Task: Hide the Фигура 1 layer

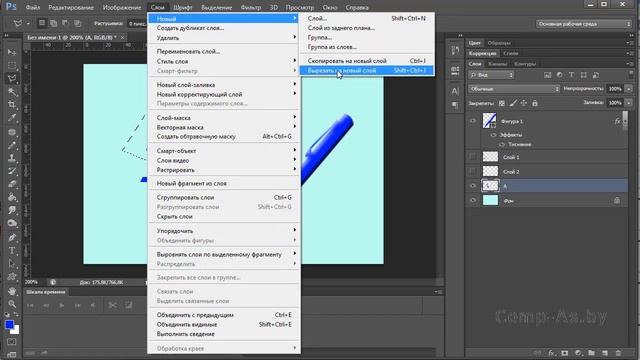Action: point(473,121)
